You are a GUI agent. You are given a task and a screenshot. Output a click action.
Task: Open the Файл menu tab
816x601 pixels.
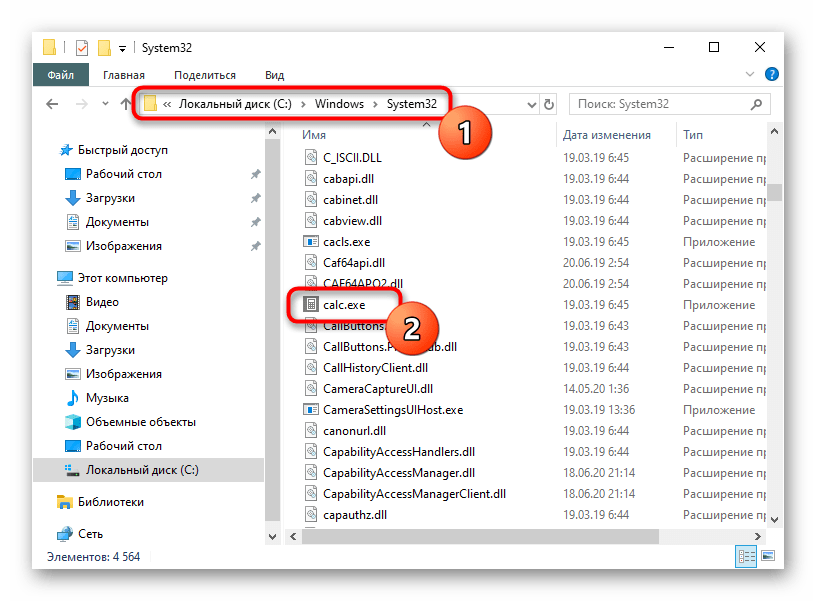61,75
